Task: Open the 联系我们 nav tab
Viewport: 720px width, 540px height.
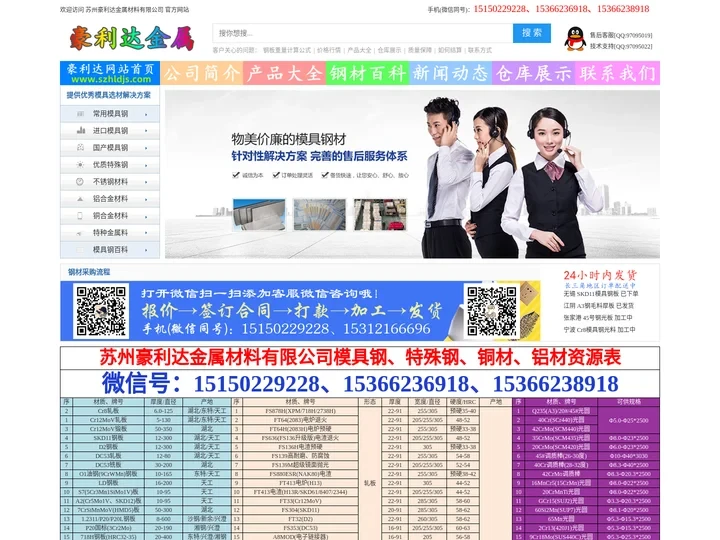Action: [618, 73]
